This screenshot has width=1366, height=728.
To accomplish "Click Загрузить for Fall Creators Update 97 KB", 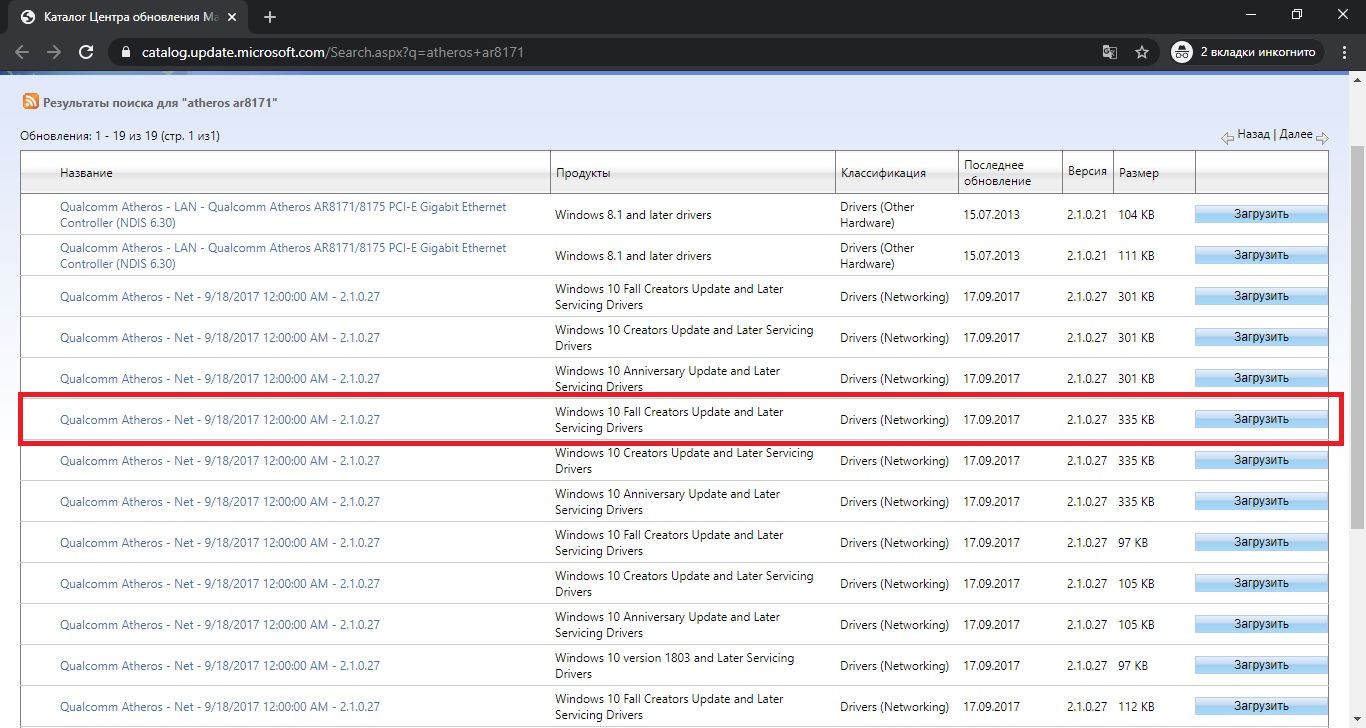I will pyautogui.click(x=1261, y=542).
